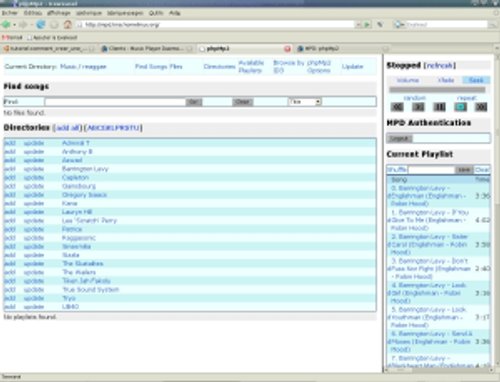Click the Clear link in Current Playlist
The image size is (500, 382).
click(482, 170)
